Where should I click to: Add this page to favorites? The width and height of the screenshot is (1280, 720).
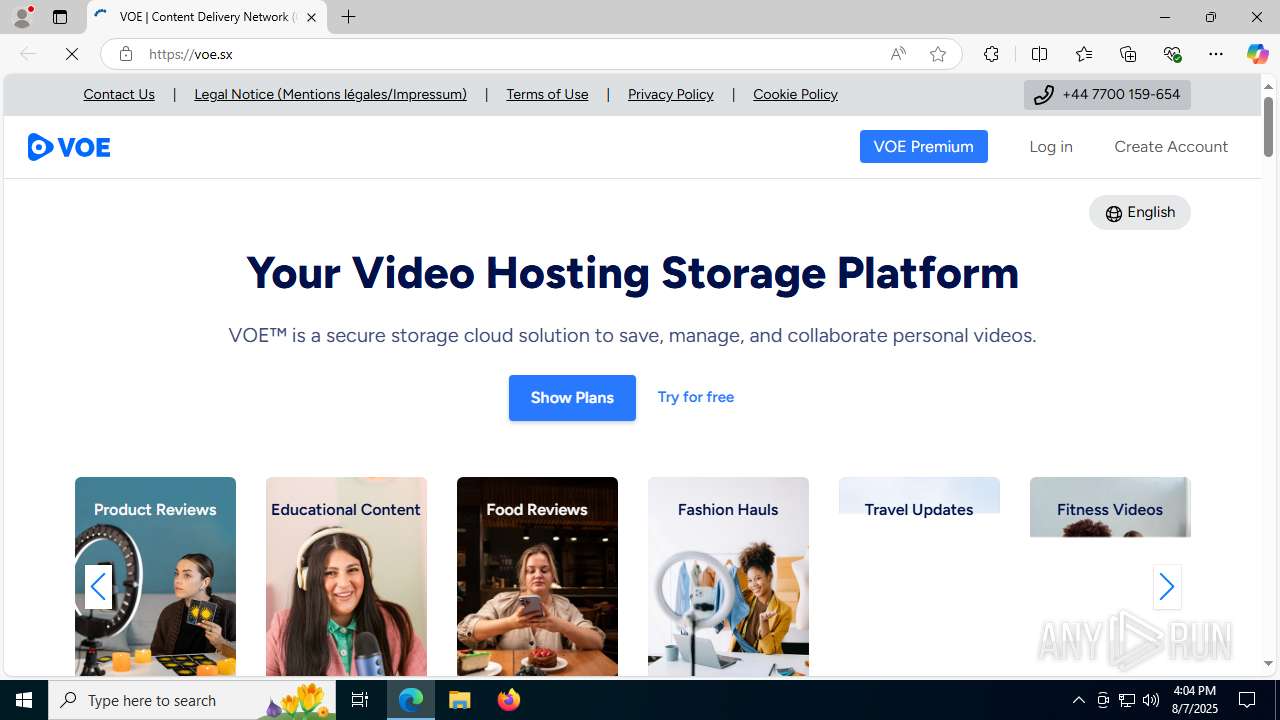[x=938, y=54]
